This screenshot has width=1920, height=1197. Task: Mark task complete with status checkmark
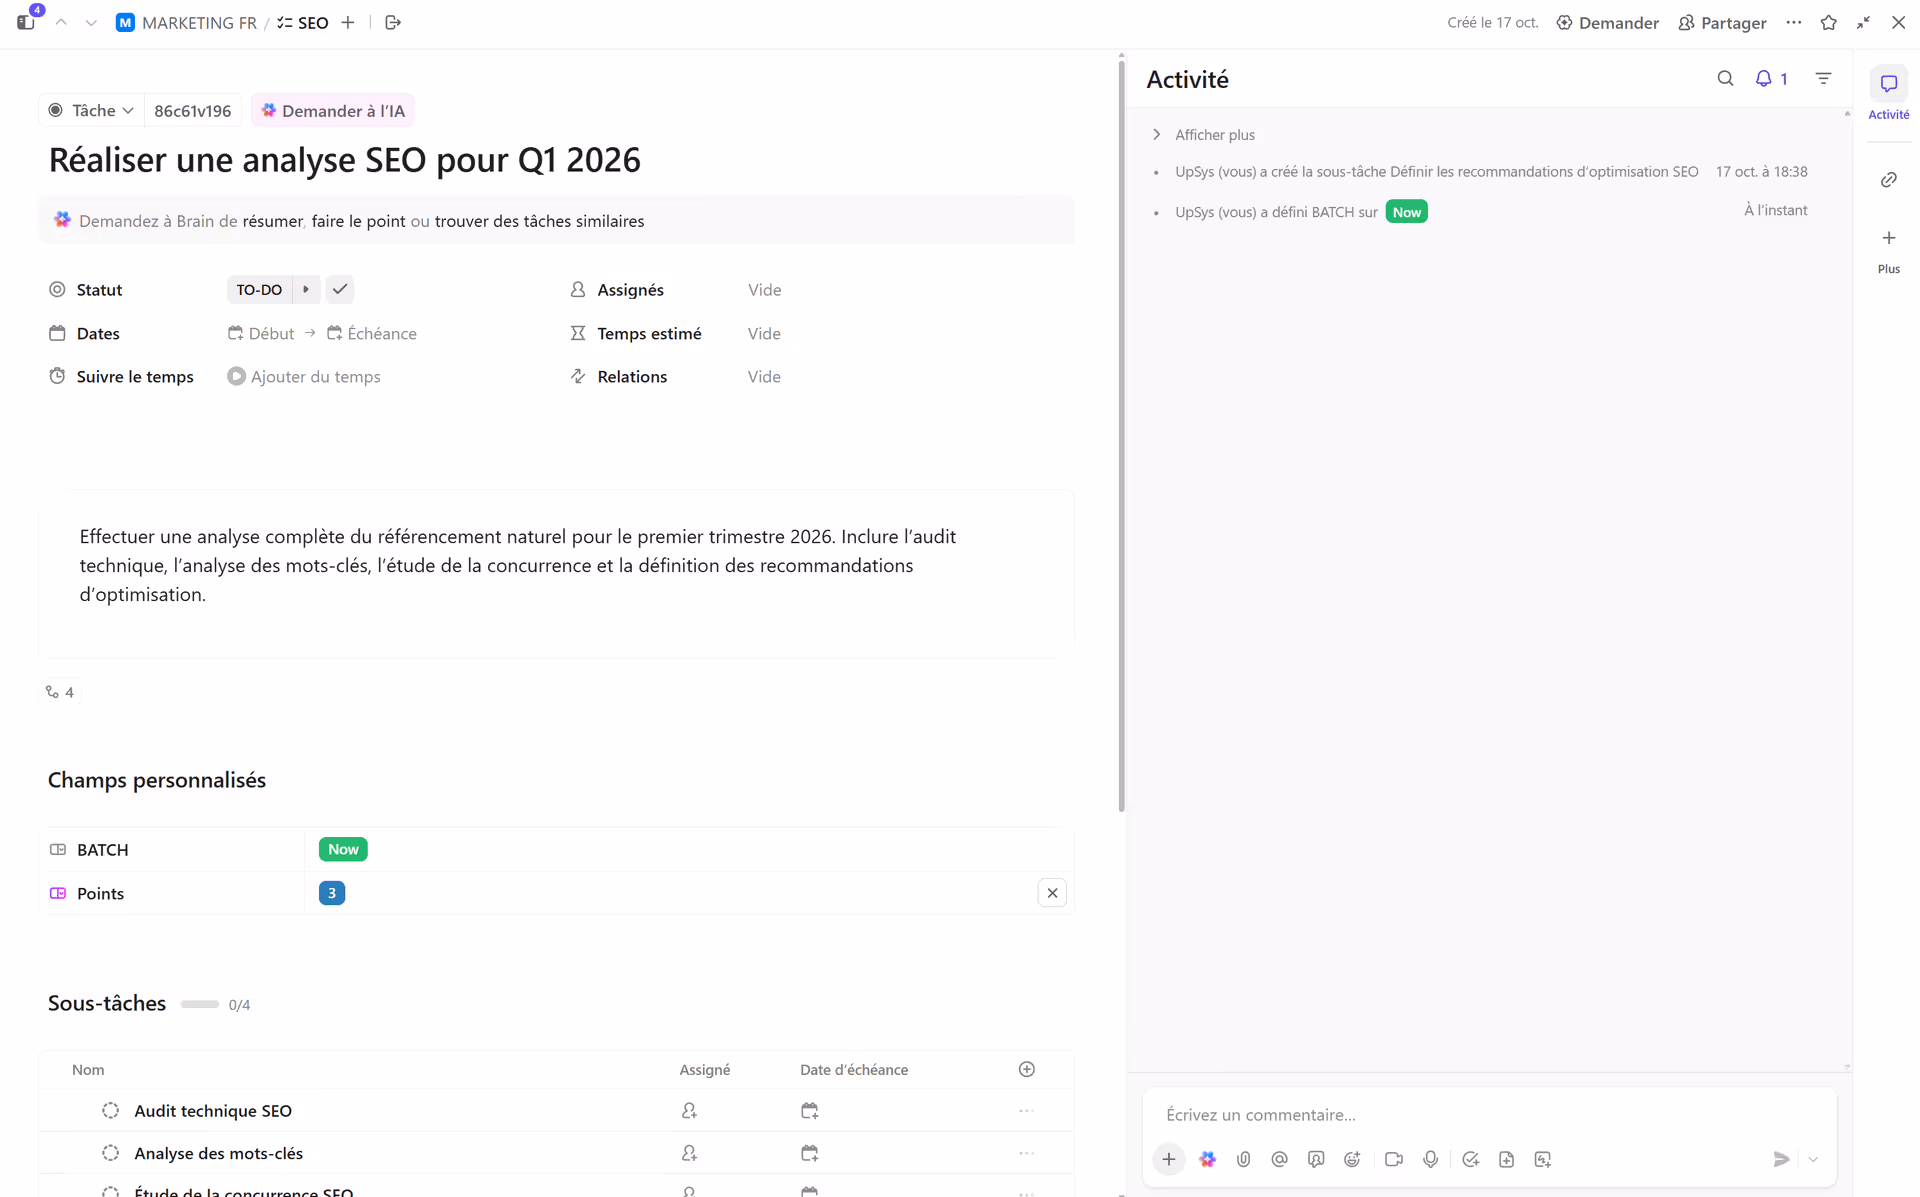pyautogui.click(x=340, y=289)
